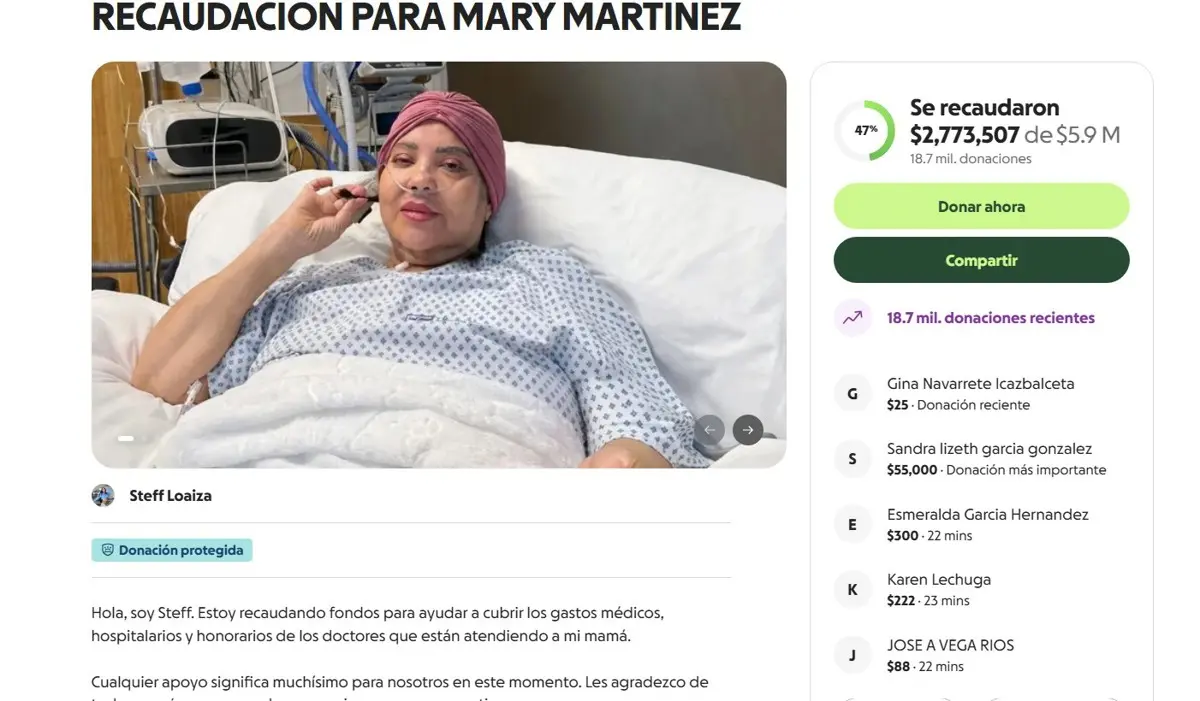Click the Compartir button
Screen dimensions: 1200x701
(981, 260)
